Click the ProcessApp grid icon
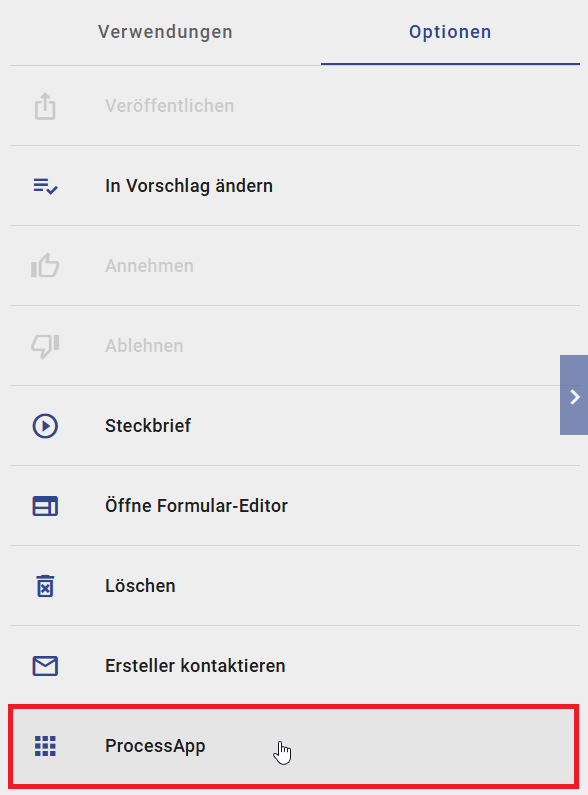588x795 pixels. (45, 746)
